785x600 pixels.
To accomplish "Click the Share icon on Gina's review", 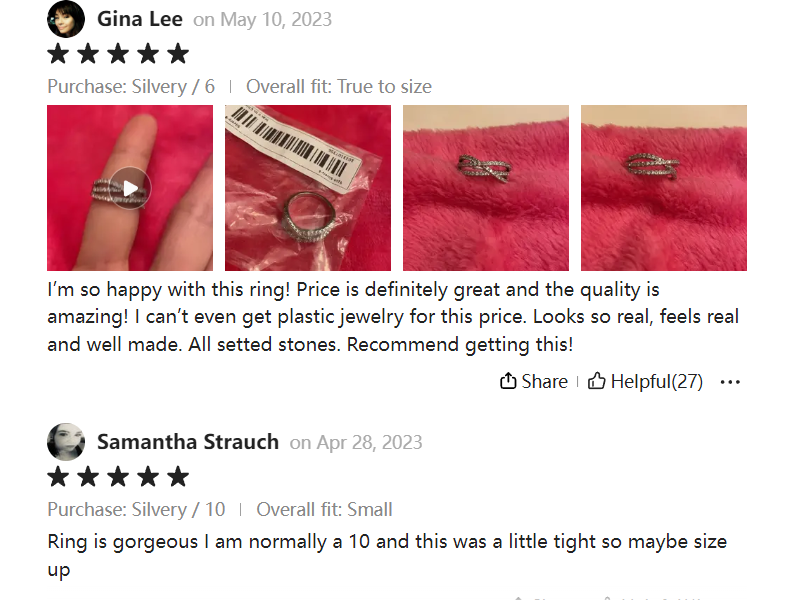I will pyautogui.click(x=508, y=381).
